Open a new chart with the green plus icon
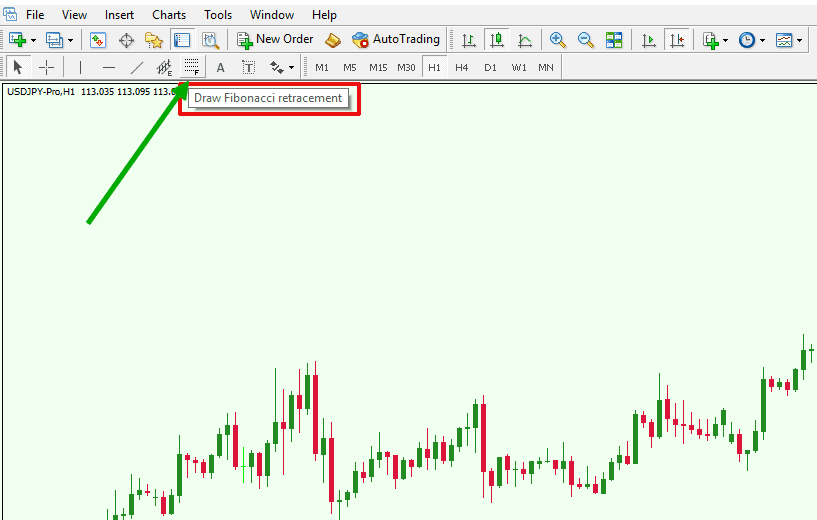Screen dimensions: 817x520 (17, 40)
